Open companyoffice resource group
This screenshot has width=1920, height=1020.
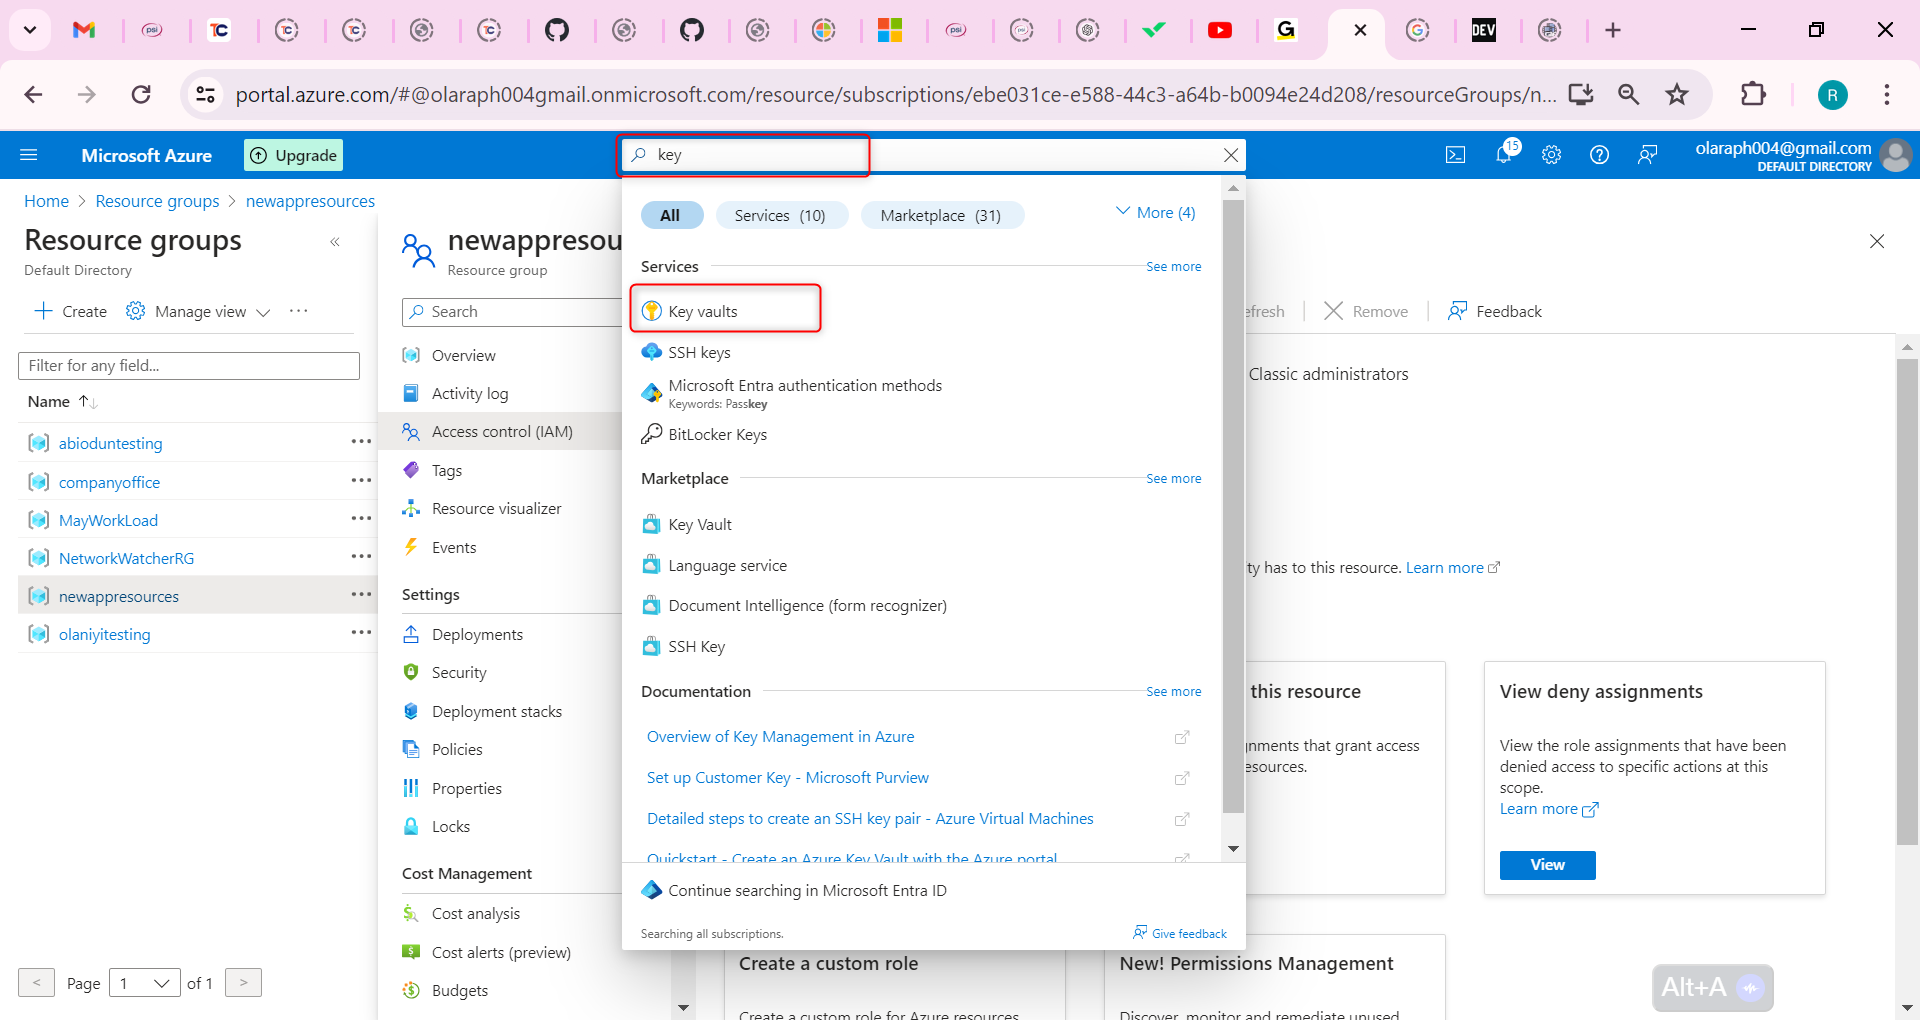click(109, 482)
